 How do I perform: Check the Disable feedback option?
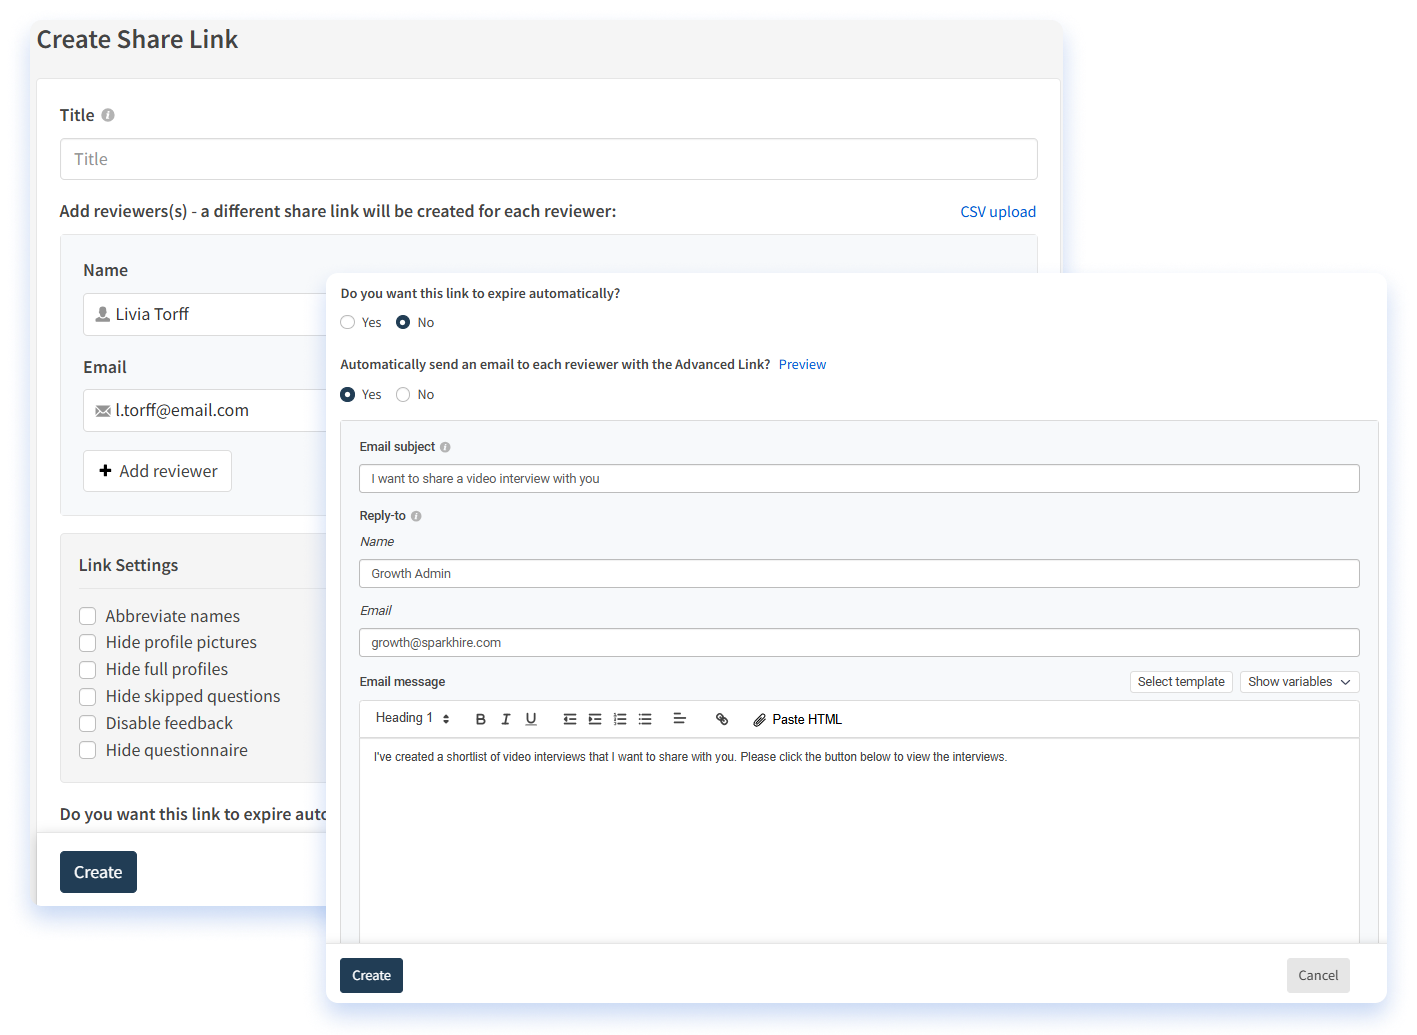point(88,723)
